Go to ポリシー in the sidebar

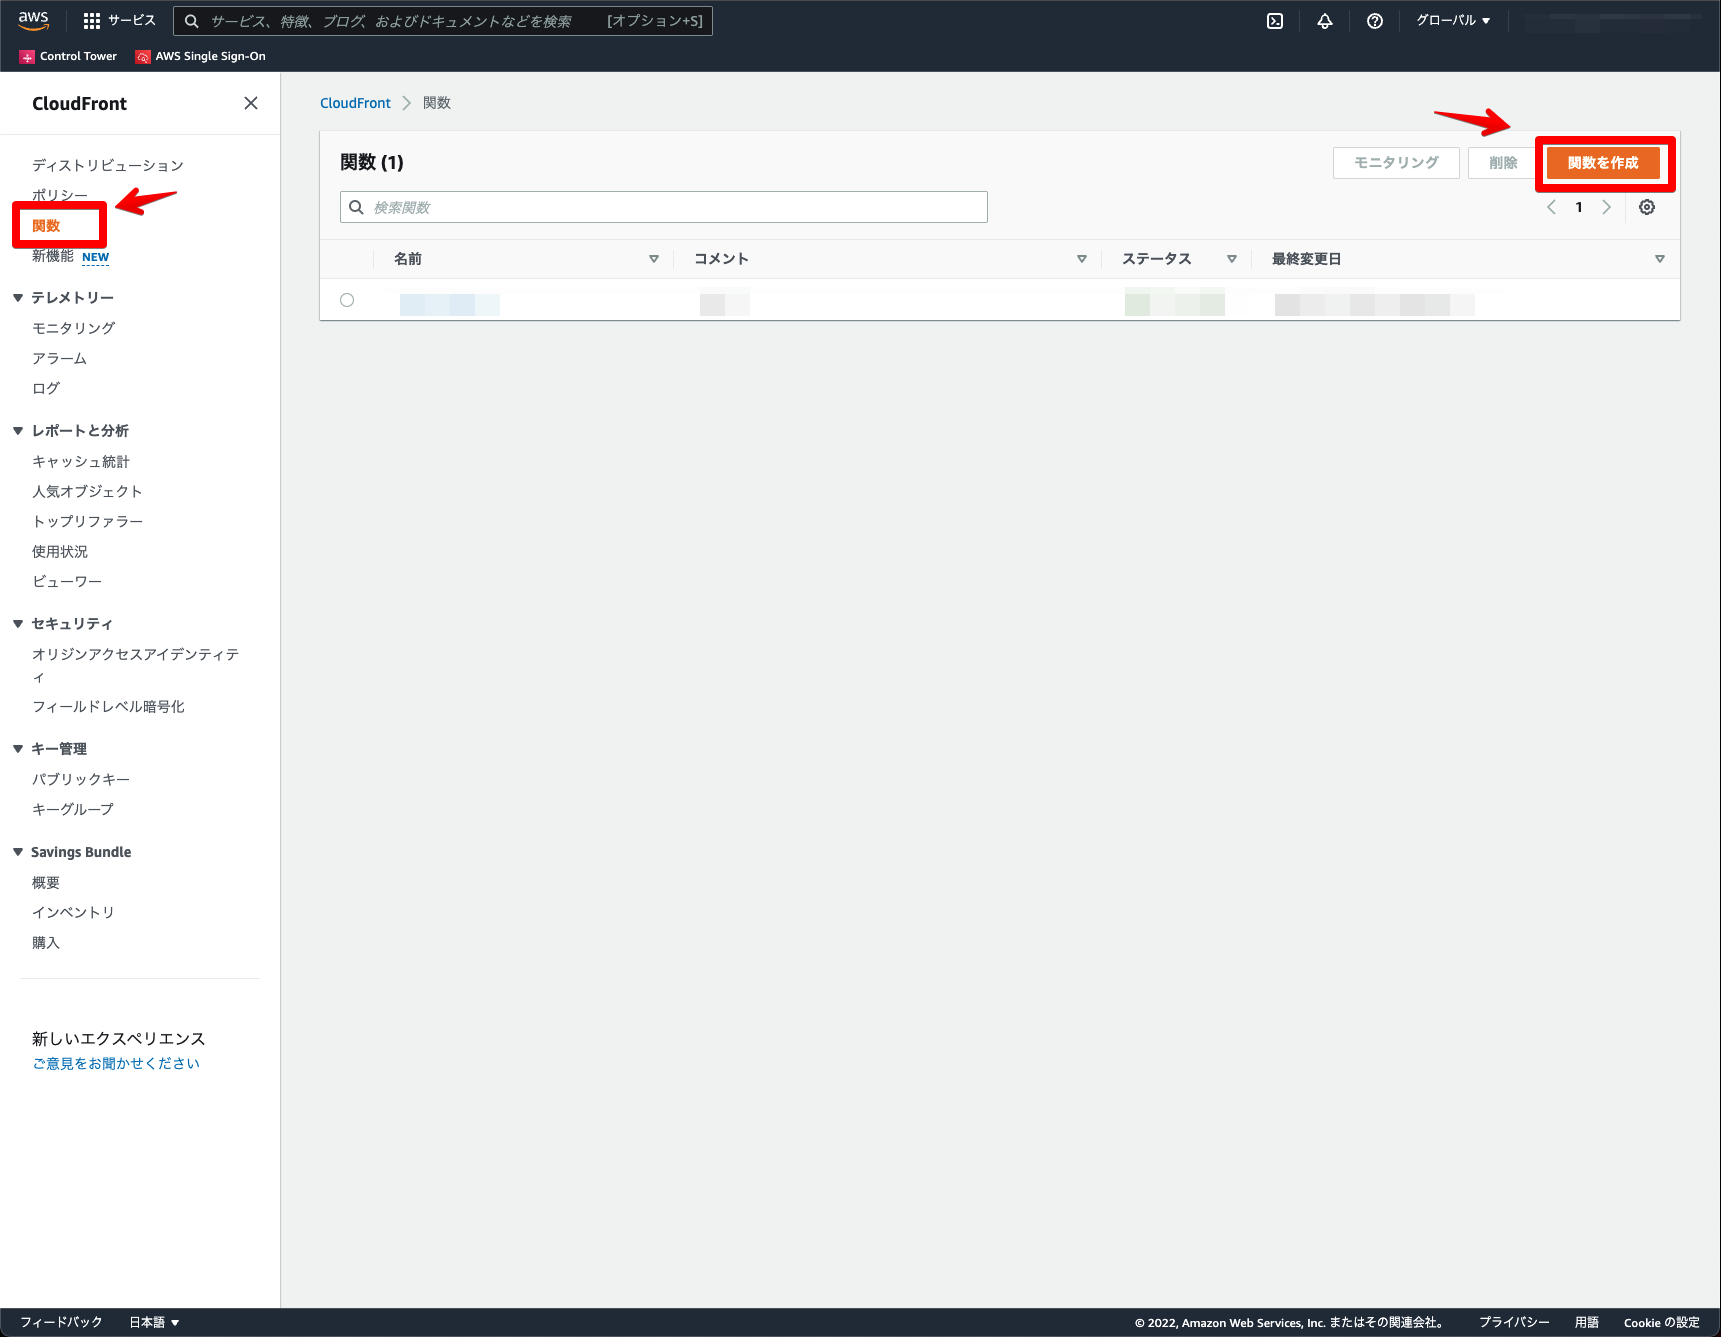60,195
